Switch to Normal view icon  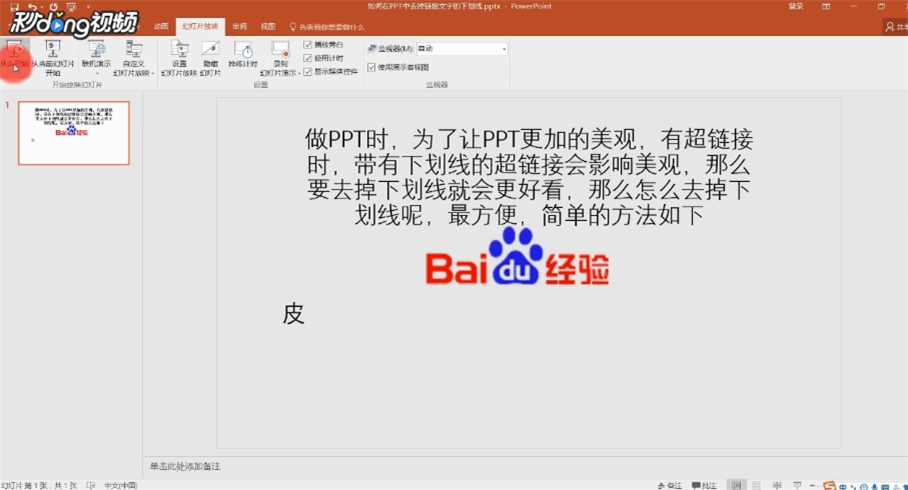tap(736, 485)
